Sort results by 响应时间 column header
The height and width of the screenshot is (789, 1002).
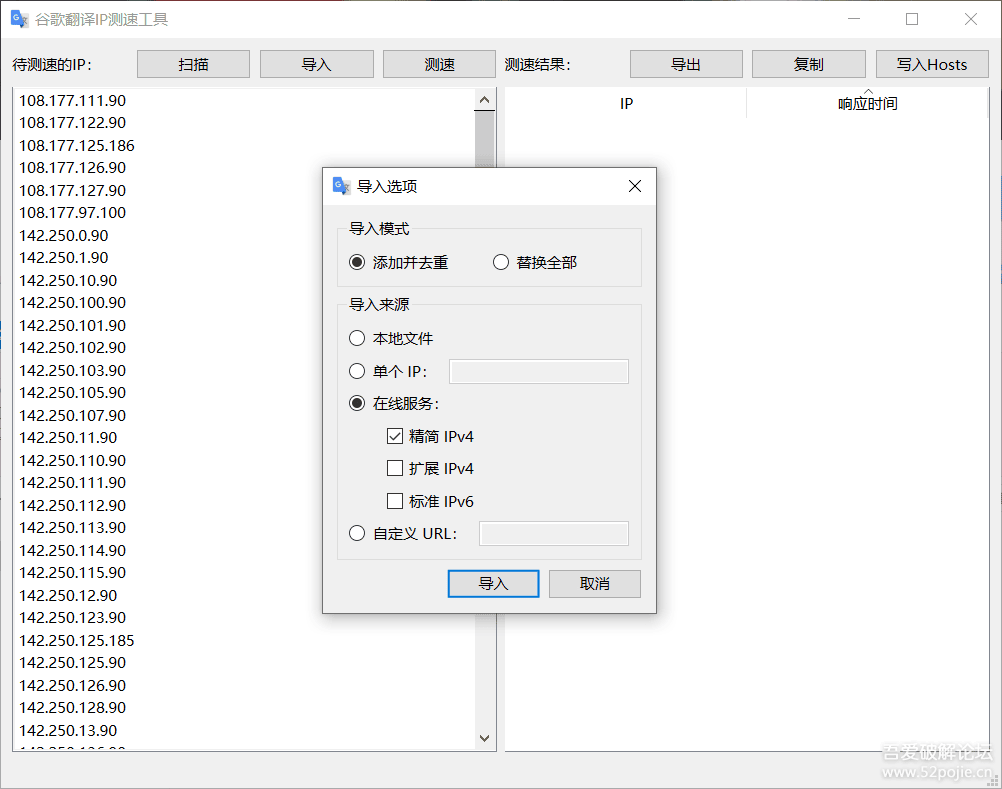(867, 103)
